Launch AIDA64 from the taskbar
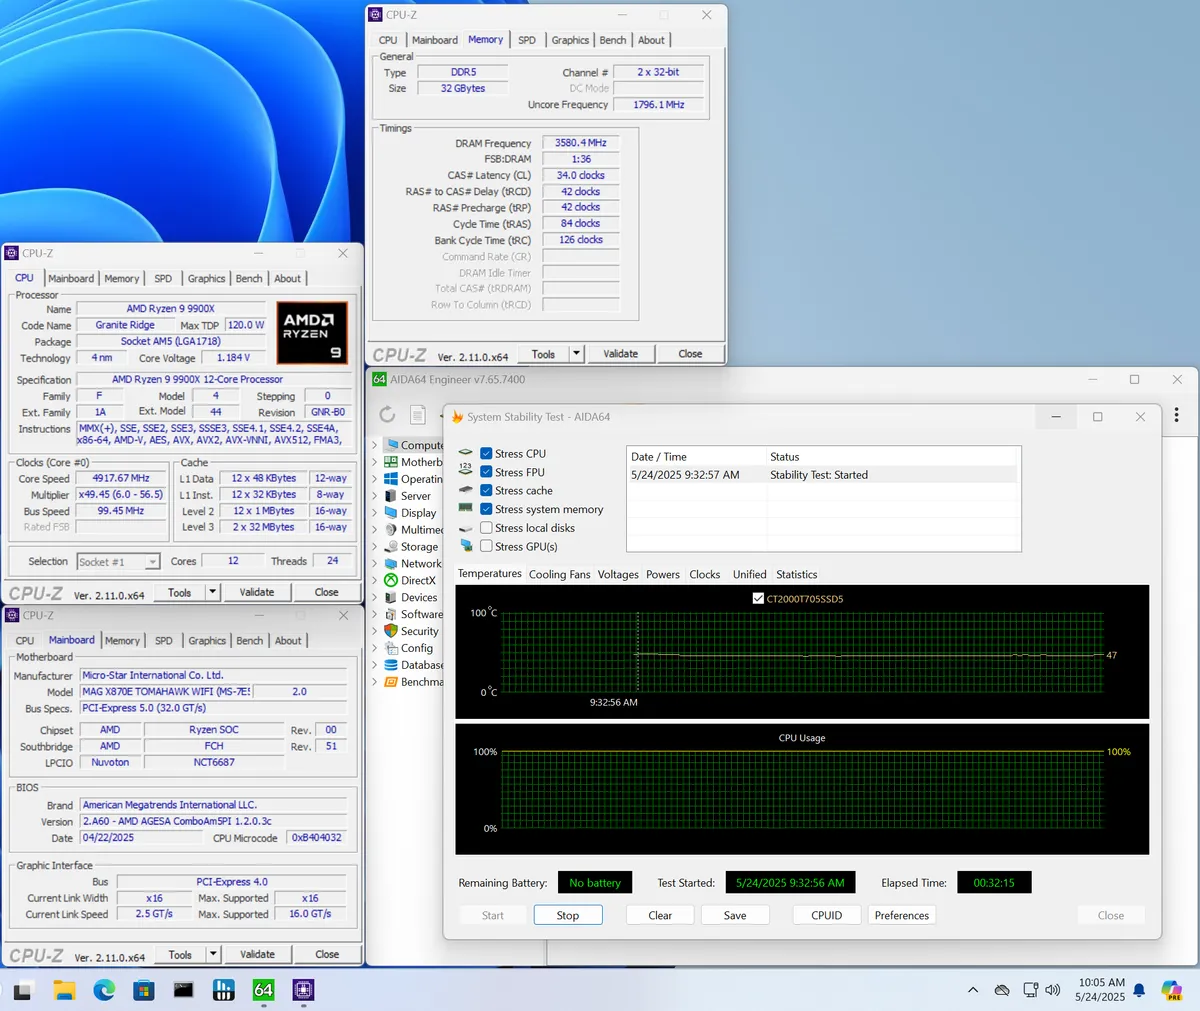The width and height of the screenshot is (1200, 1011). 263,990
